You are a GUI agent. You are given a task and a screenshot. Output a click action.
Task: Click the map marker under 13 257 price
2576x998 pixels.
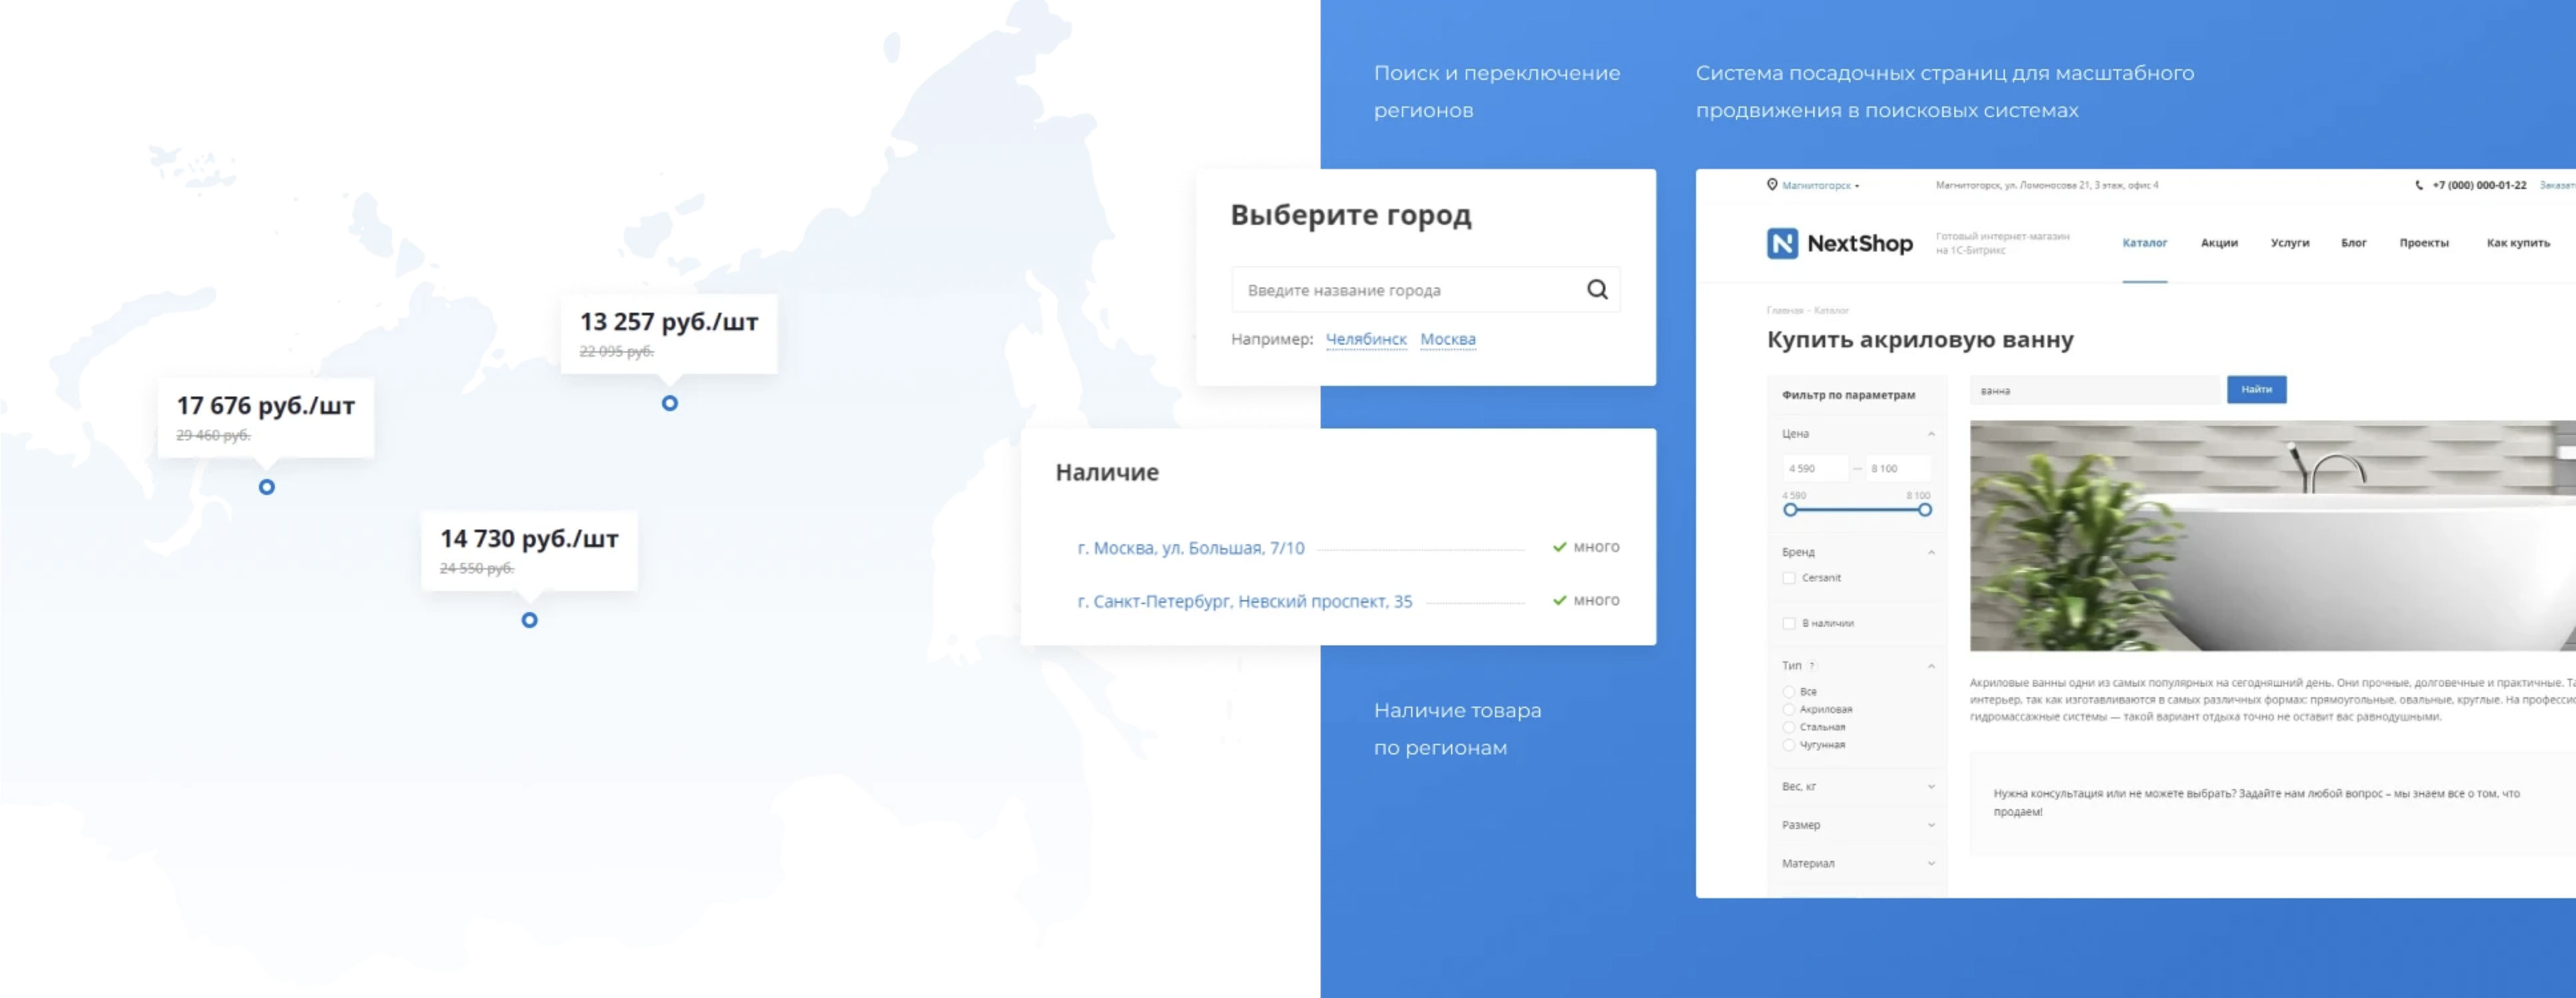pyautogui.click(x=670, y=403)
